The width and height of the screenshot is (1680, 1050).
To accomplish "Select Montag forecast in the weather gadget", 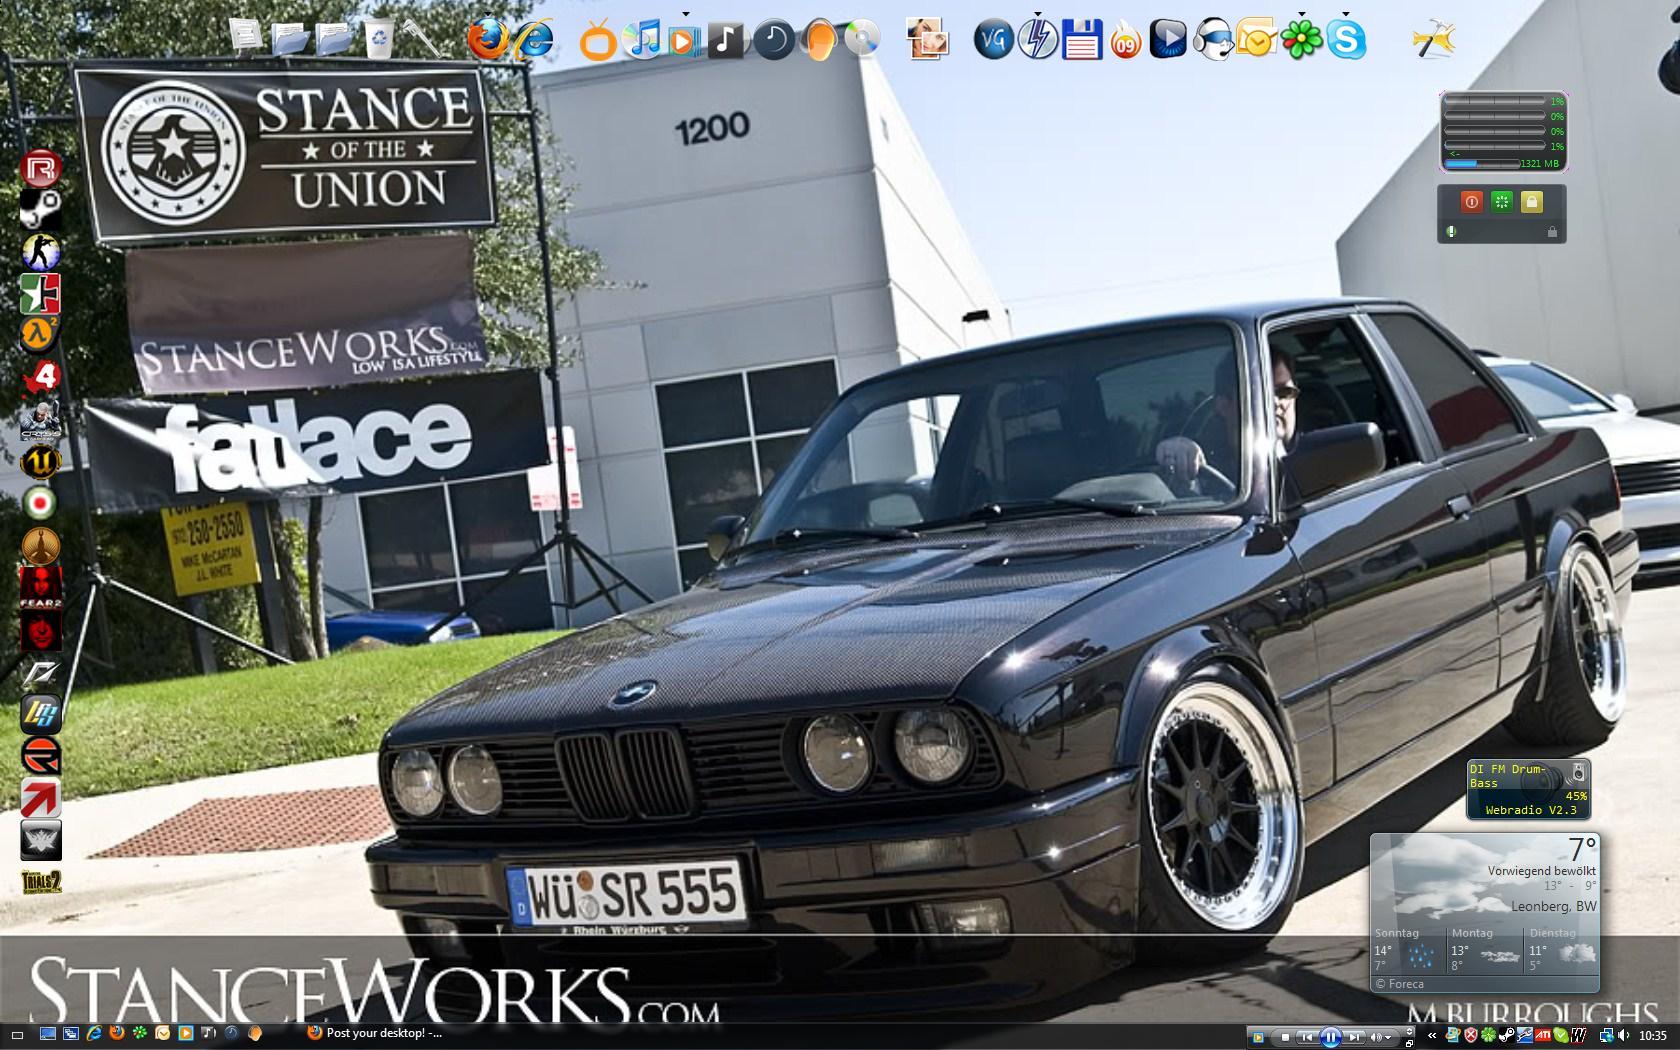I will [x=1485, y=949].
